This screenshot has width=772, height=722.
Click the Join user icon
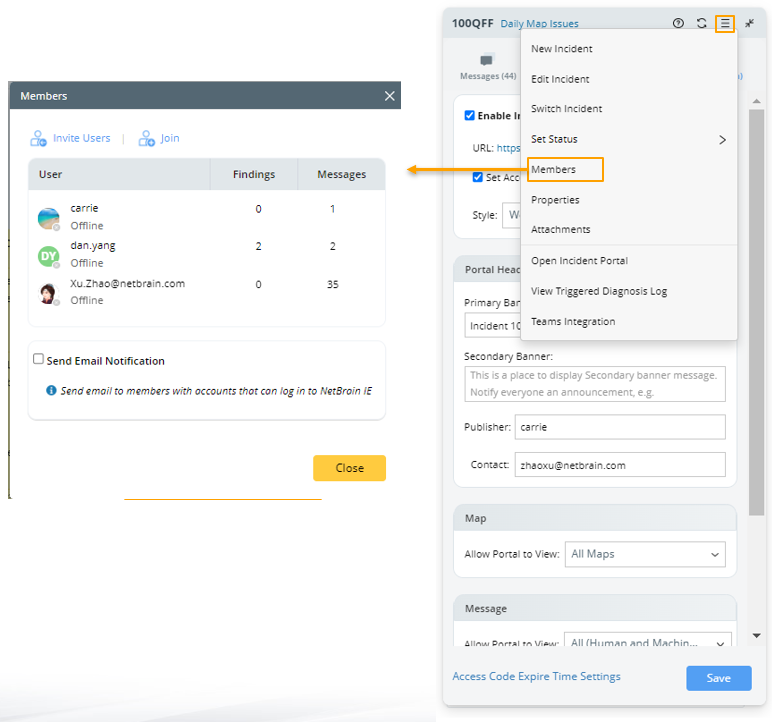[x=146, y=138]
